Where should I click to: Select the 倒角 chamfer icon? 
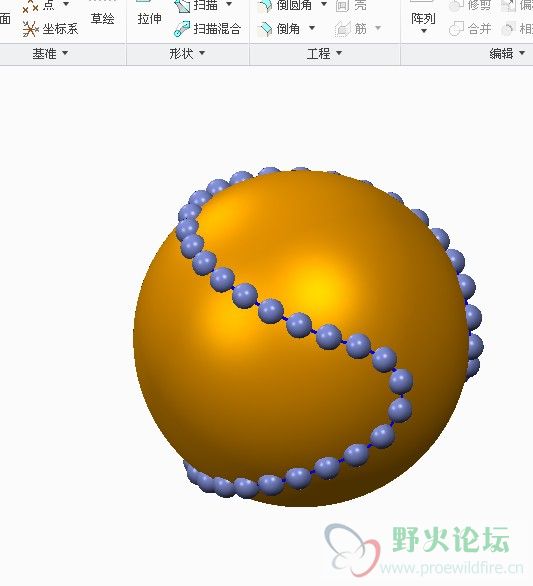click(265, 28)
